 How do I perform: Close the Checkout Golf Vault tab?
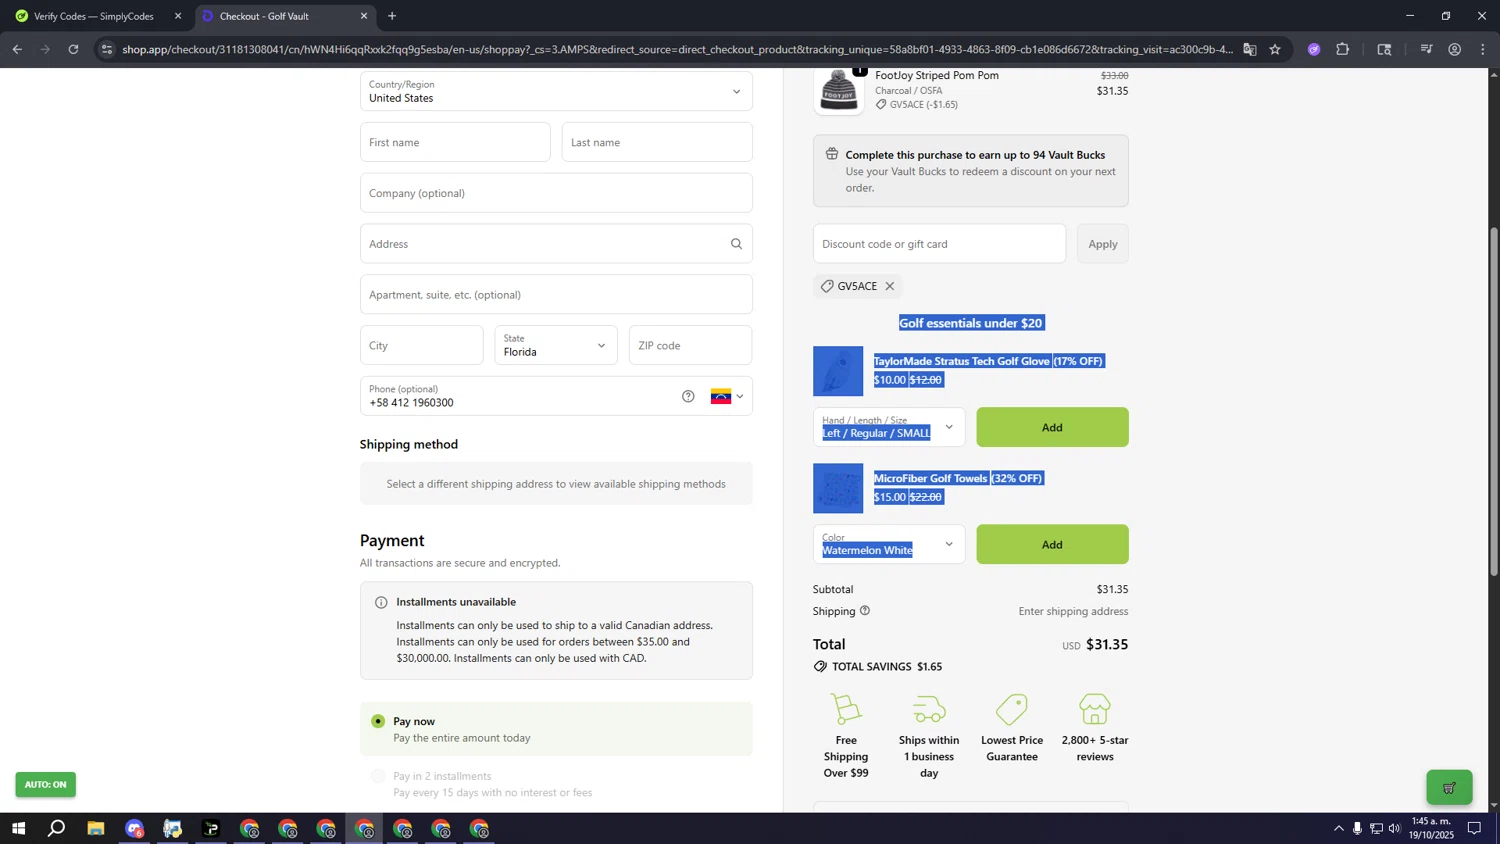point(364,16)
